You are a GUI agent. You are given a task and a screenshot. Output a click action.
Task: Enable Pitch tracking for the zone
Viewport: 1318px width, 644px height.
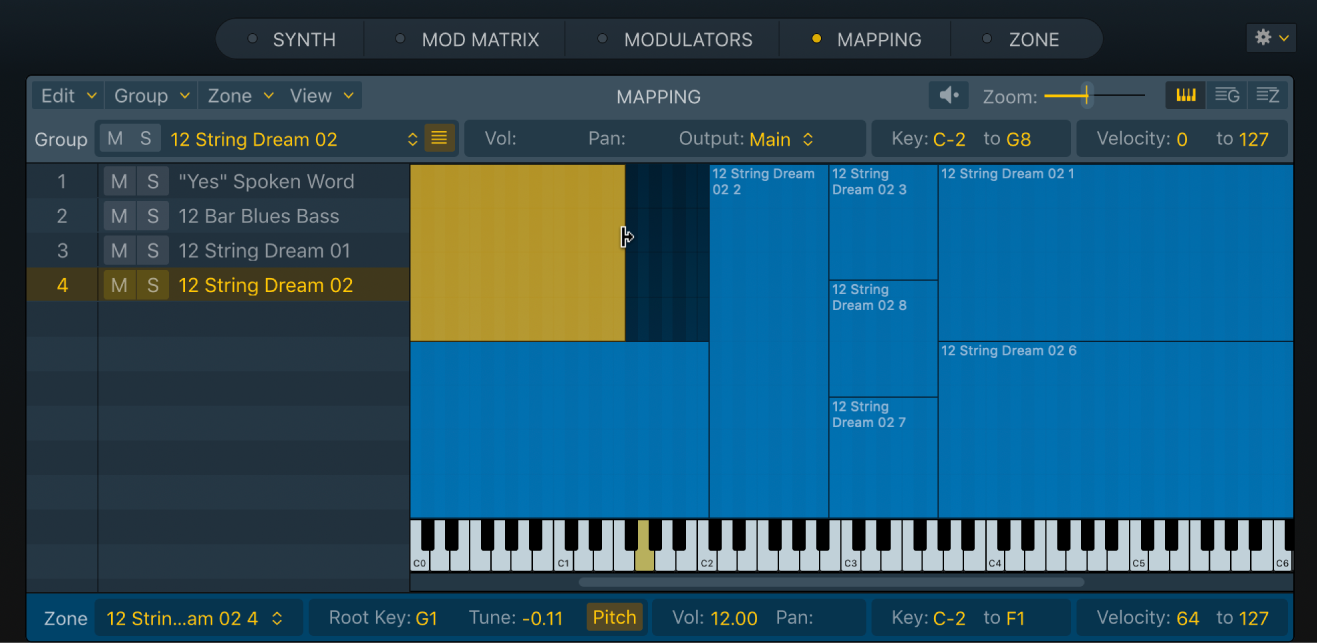point(614,617)
